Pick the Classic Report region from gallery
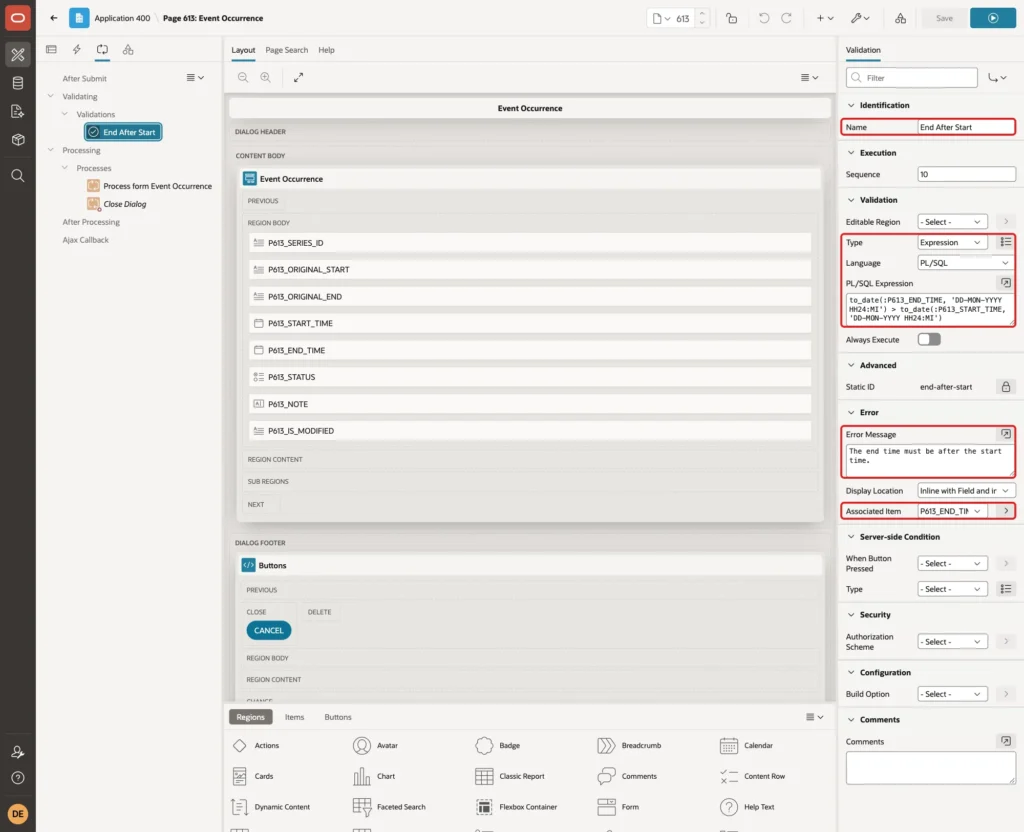Screen dimensions: 1024x832 [x=510, y=776]
